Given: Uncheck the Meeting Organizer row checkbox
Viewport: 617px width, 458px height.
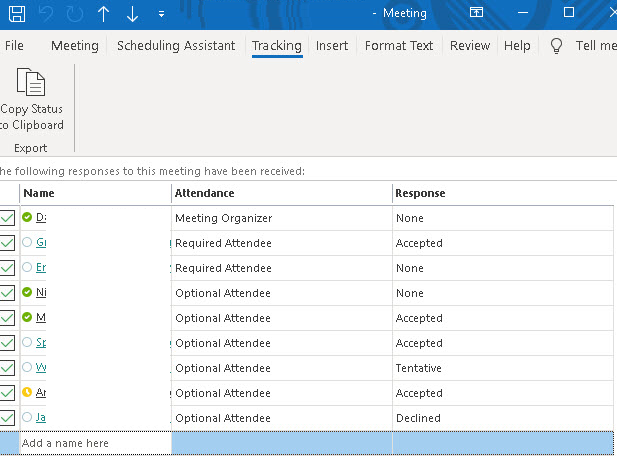Looking at the screenshot, I should [7, 218].
